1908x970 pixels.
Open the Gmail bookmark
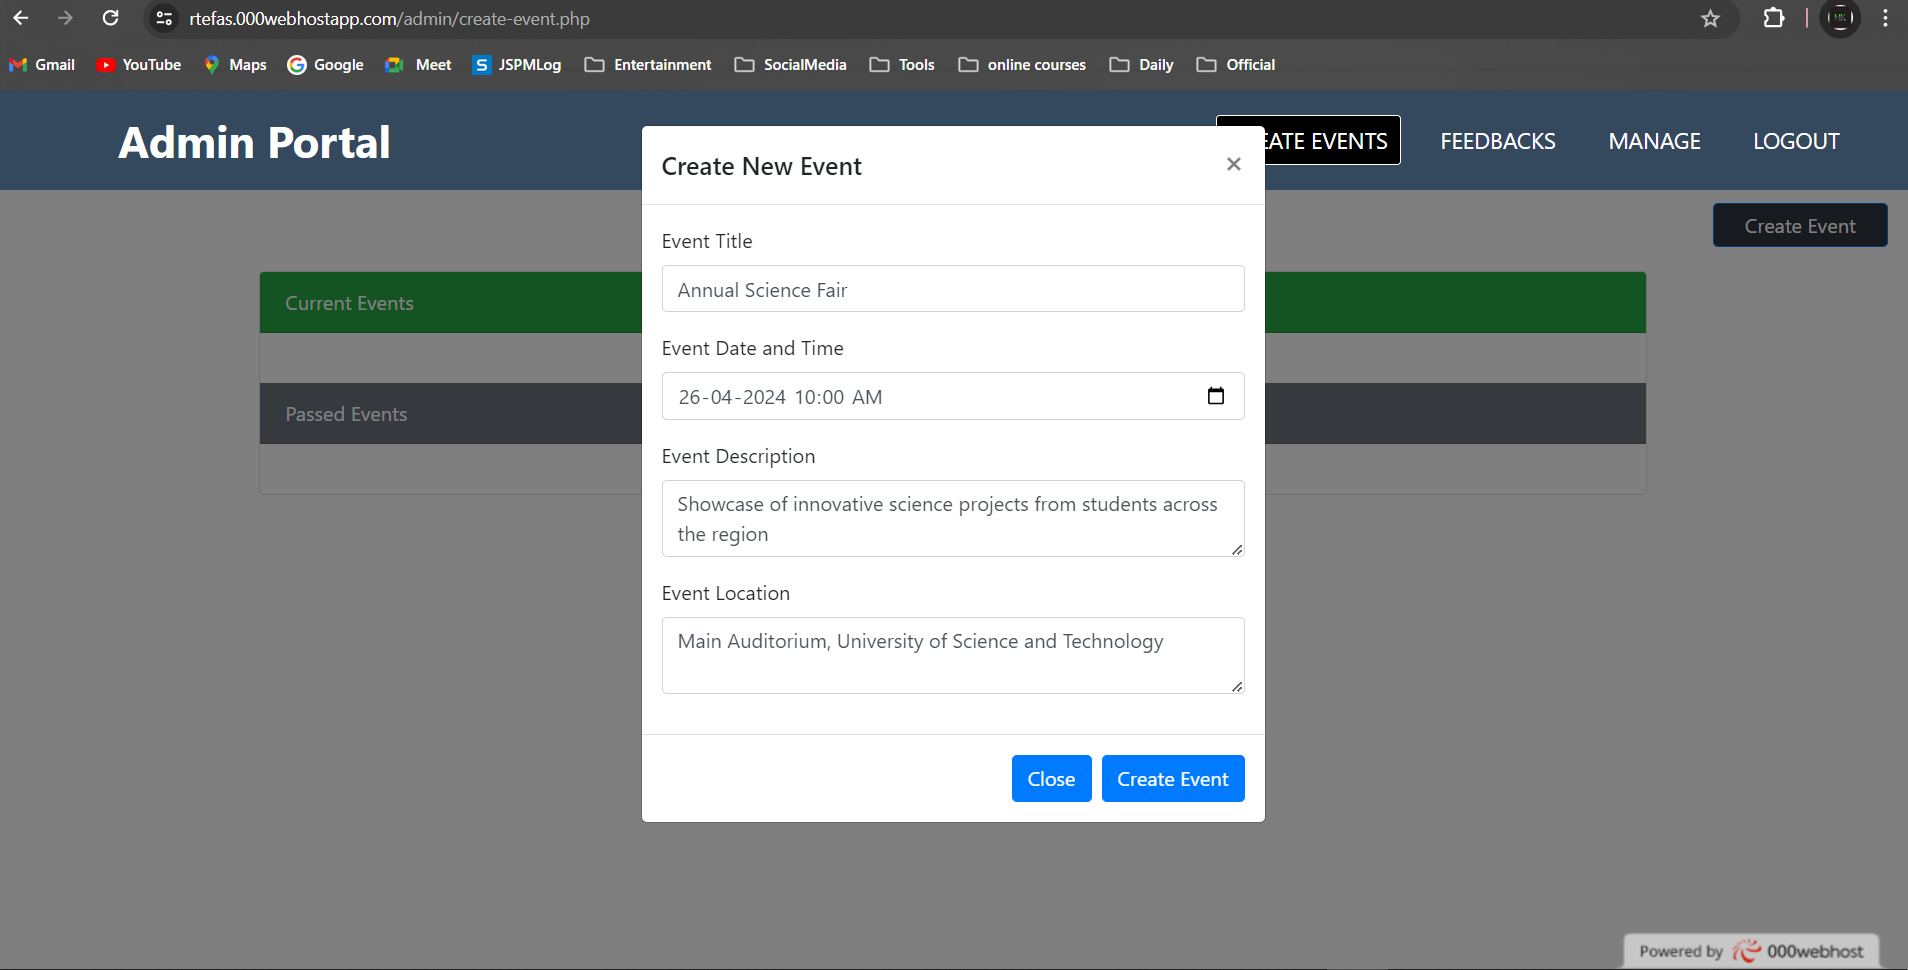click(42, 64)
